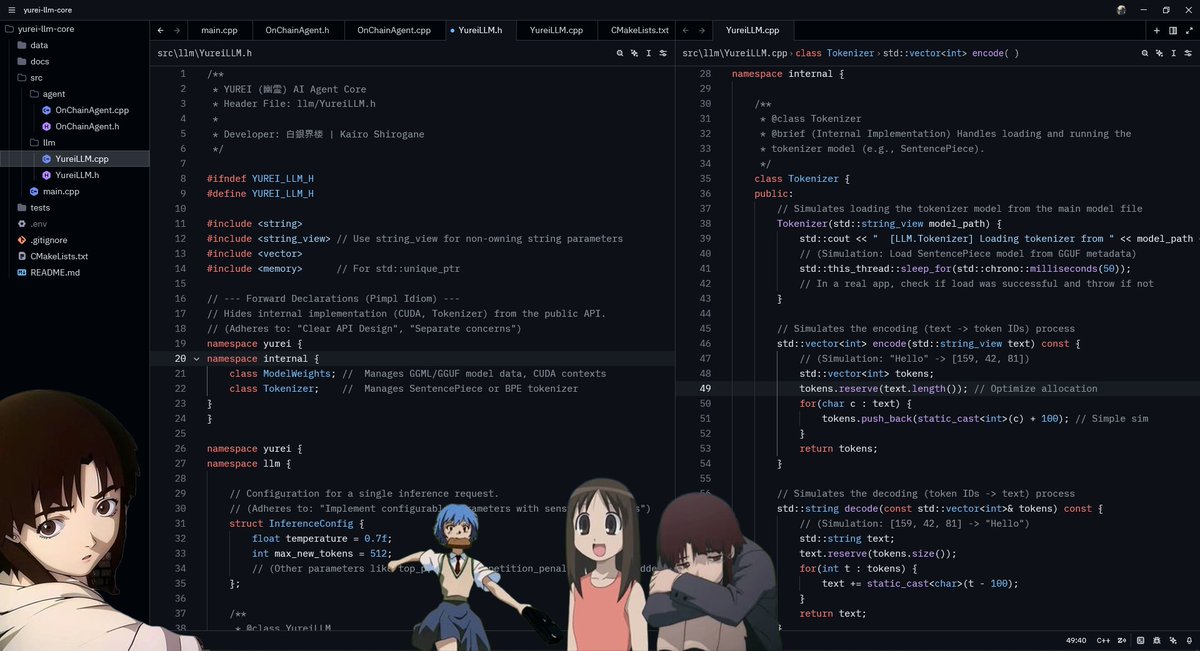This screenshot has width=1200, height=651.
Task: Go back in the right editor pane
Action: 684,31
